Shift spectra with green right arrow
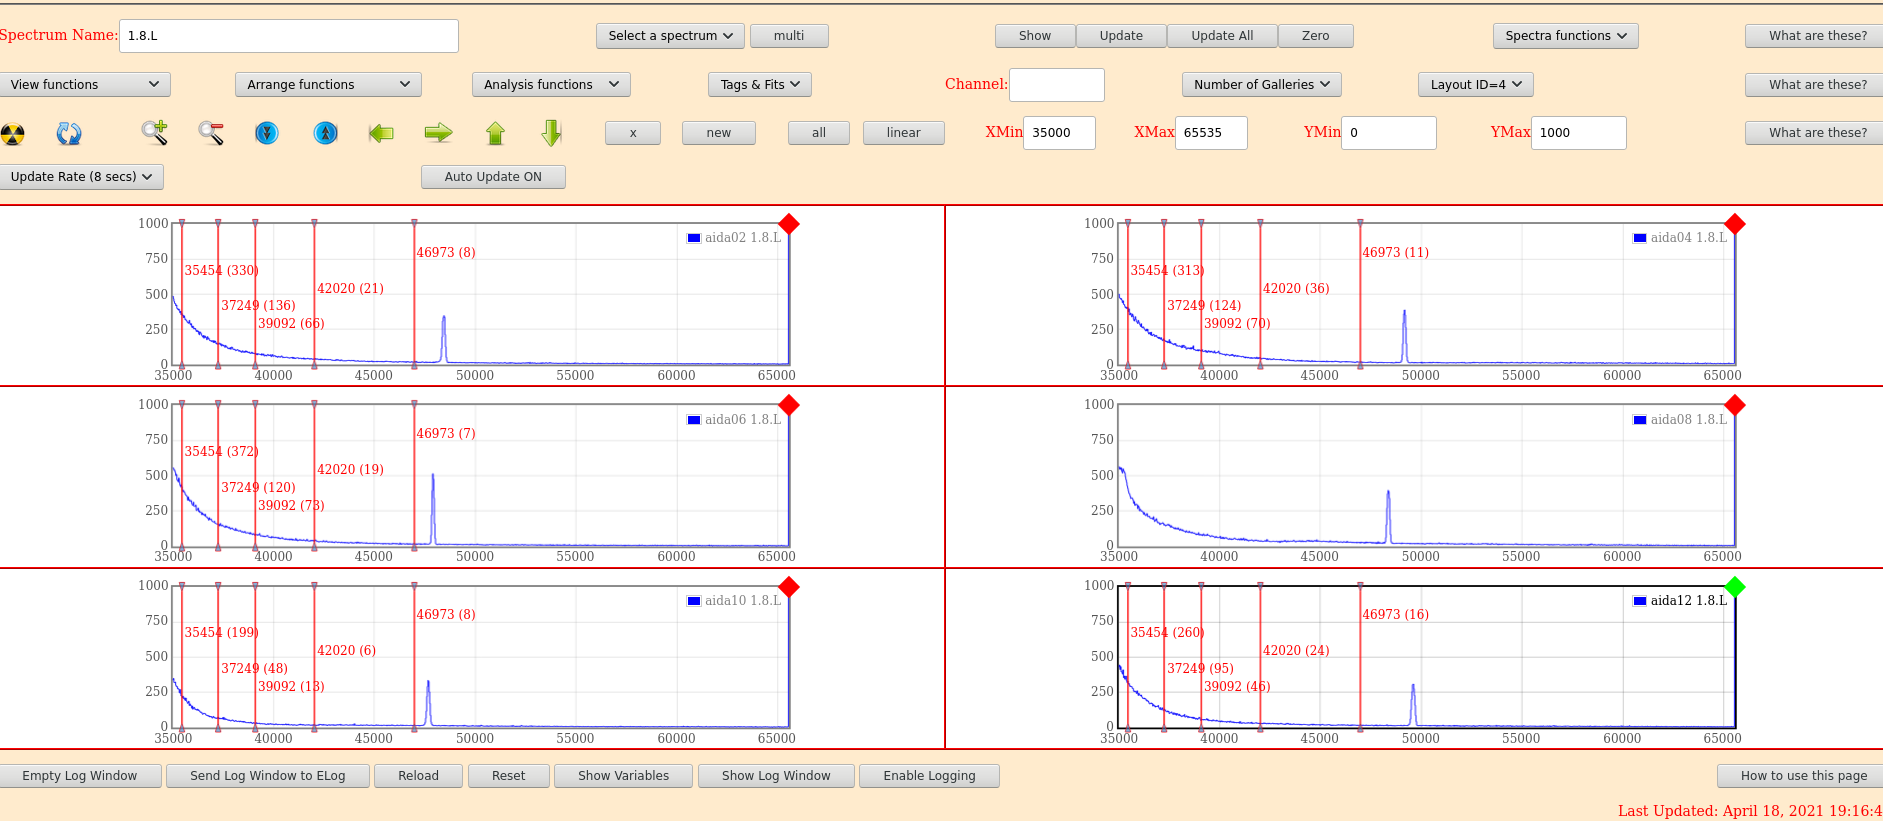The image size is (1883, 821). coord(438,133)
